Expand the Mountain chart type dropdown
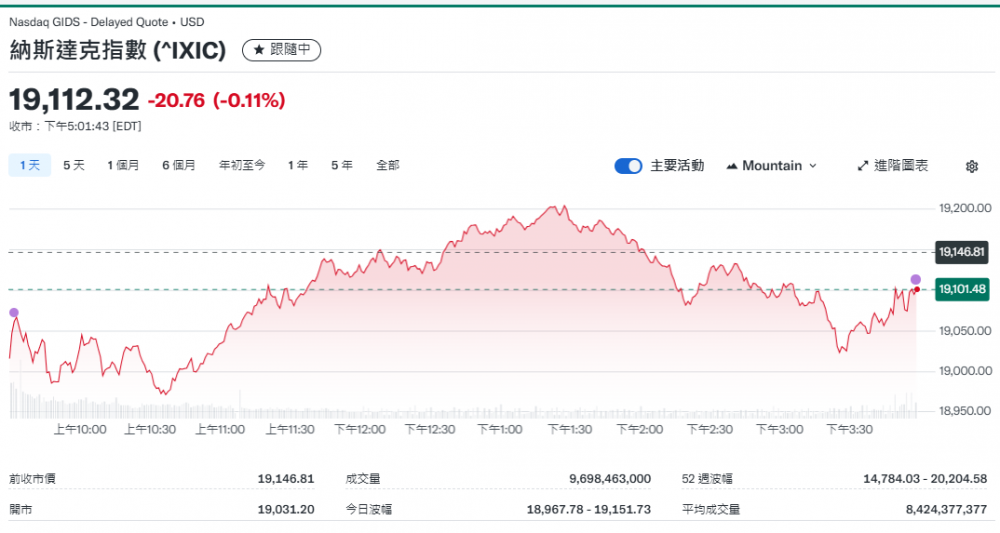This screenshot has height=533, width=1000. pos(812,166)
